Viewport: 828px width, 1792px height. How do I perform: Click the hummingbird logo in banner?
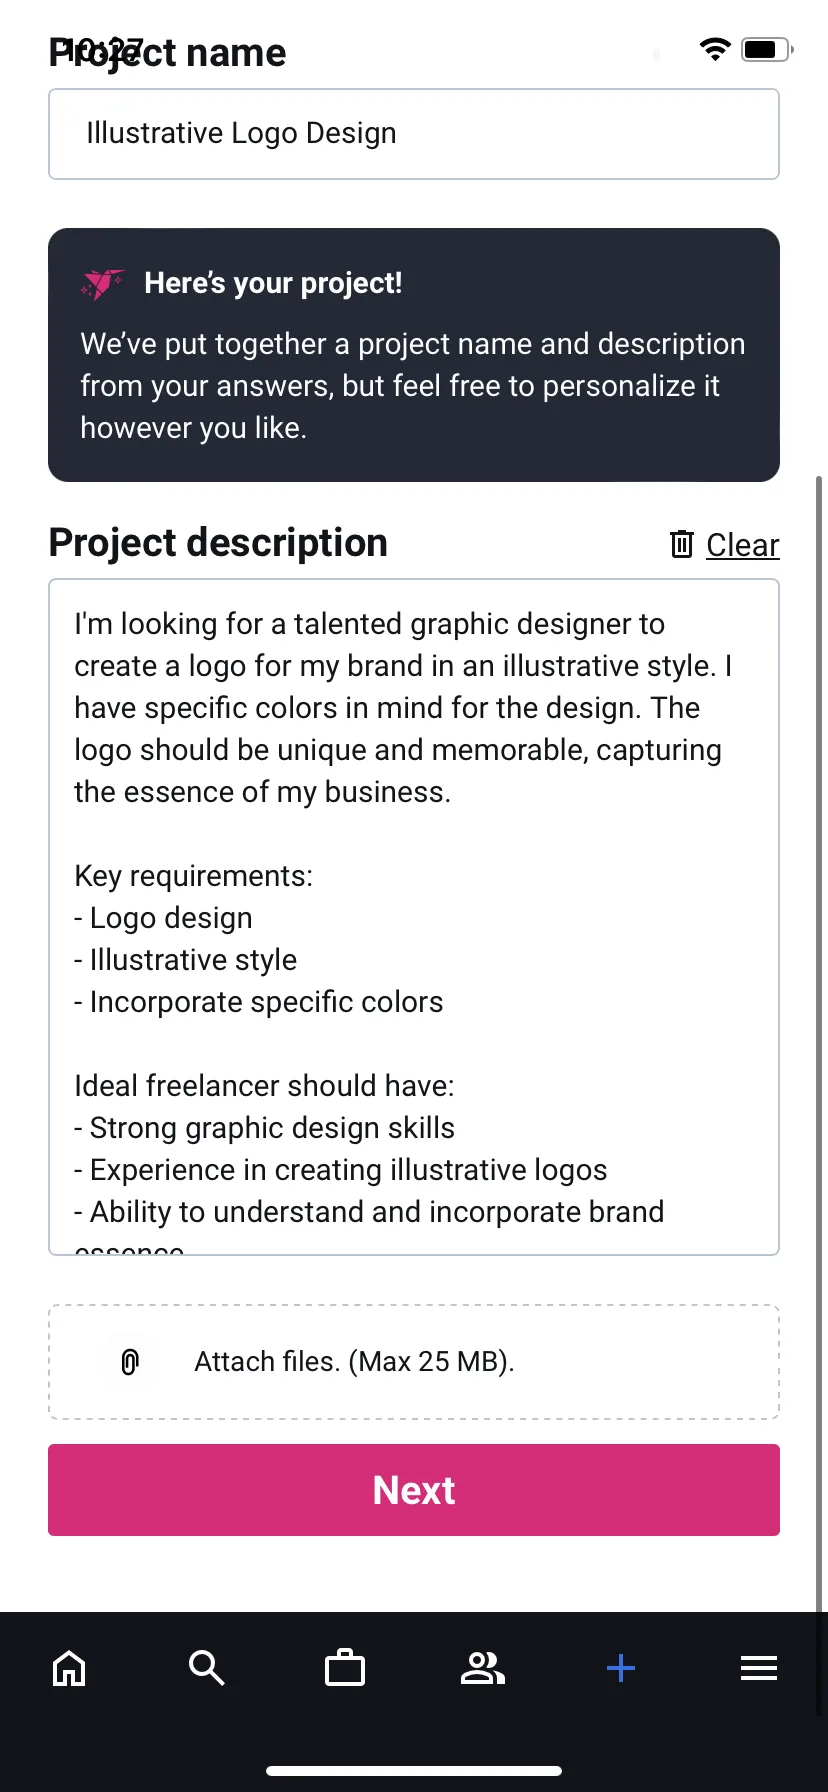(103, 284)
